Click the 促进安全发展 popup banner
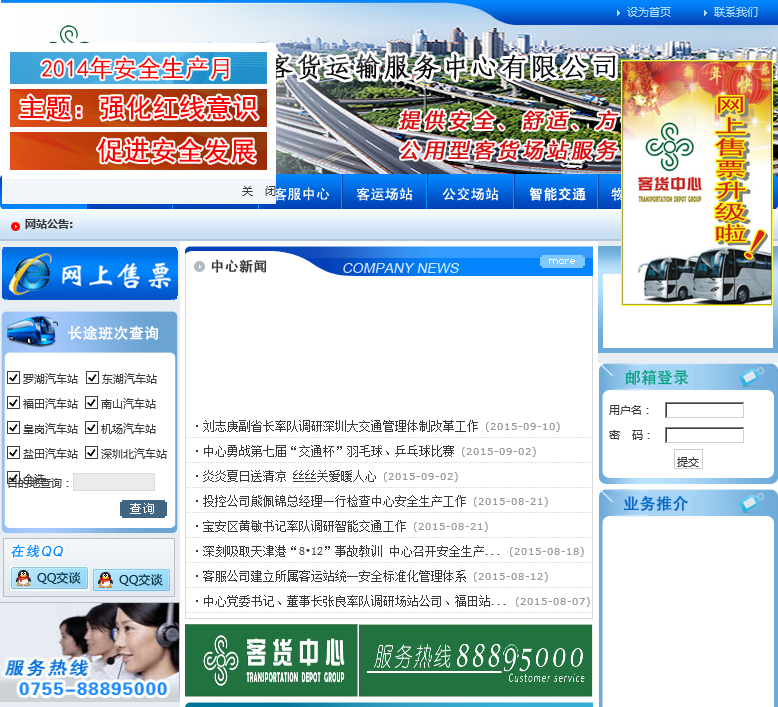 138,151
